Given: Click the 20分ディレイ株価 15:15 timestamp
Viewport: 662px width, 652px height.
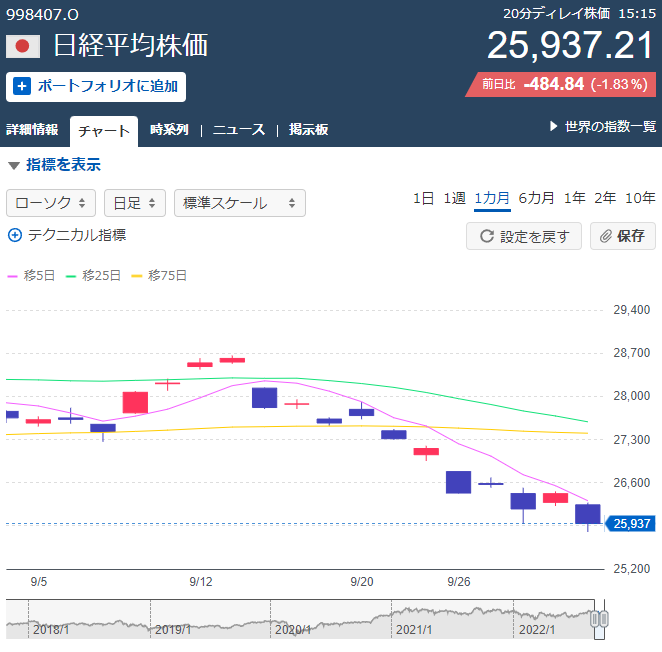Looking at the screenshot, I should [x=579, y=14].
